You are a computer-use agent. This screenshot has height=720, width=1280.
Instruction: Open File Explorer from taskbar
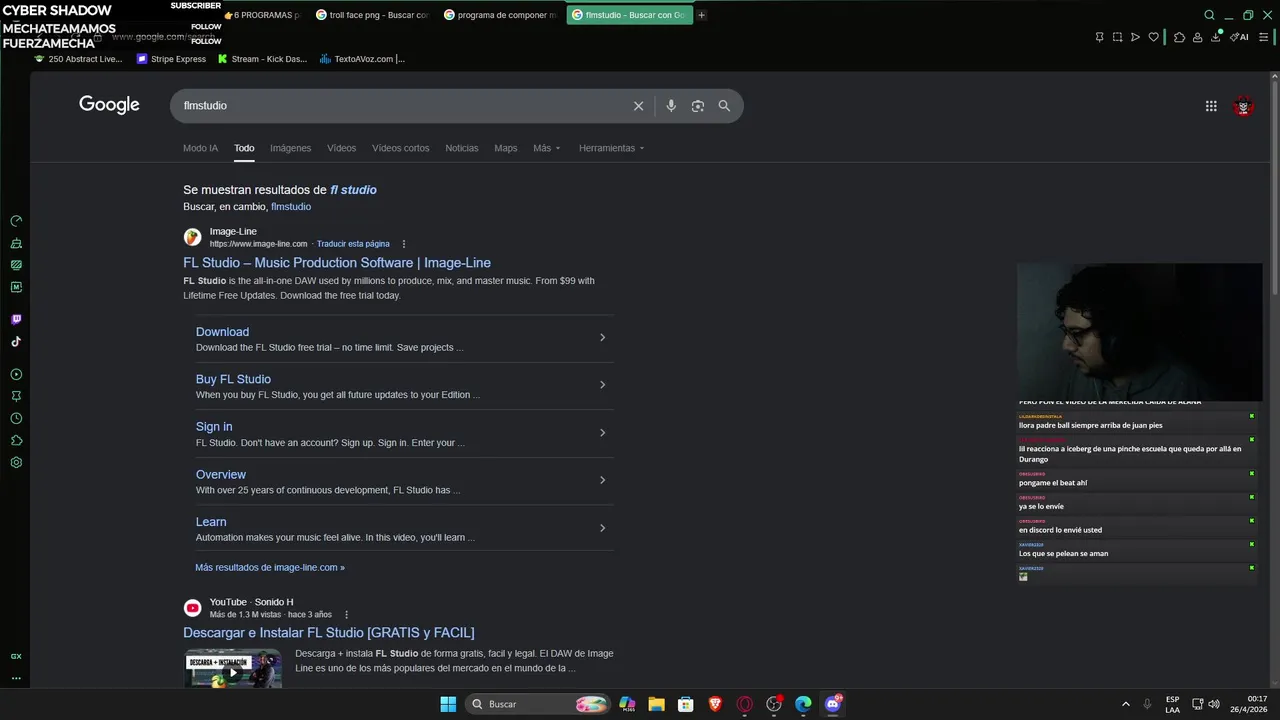coord(656,704)
